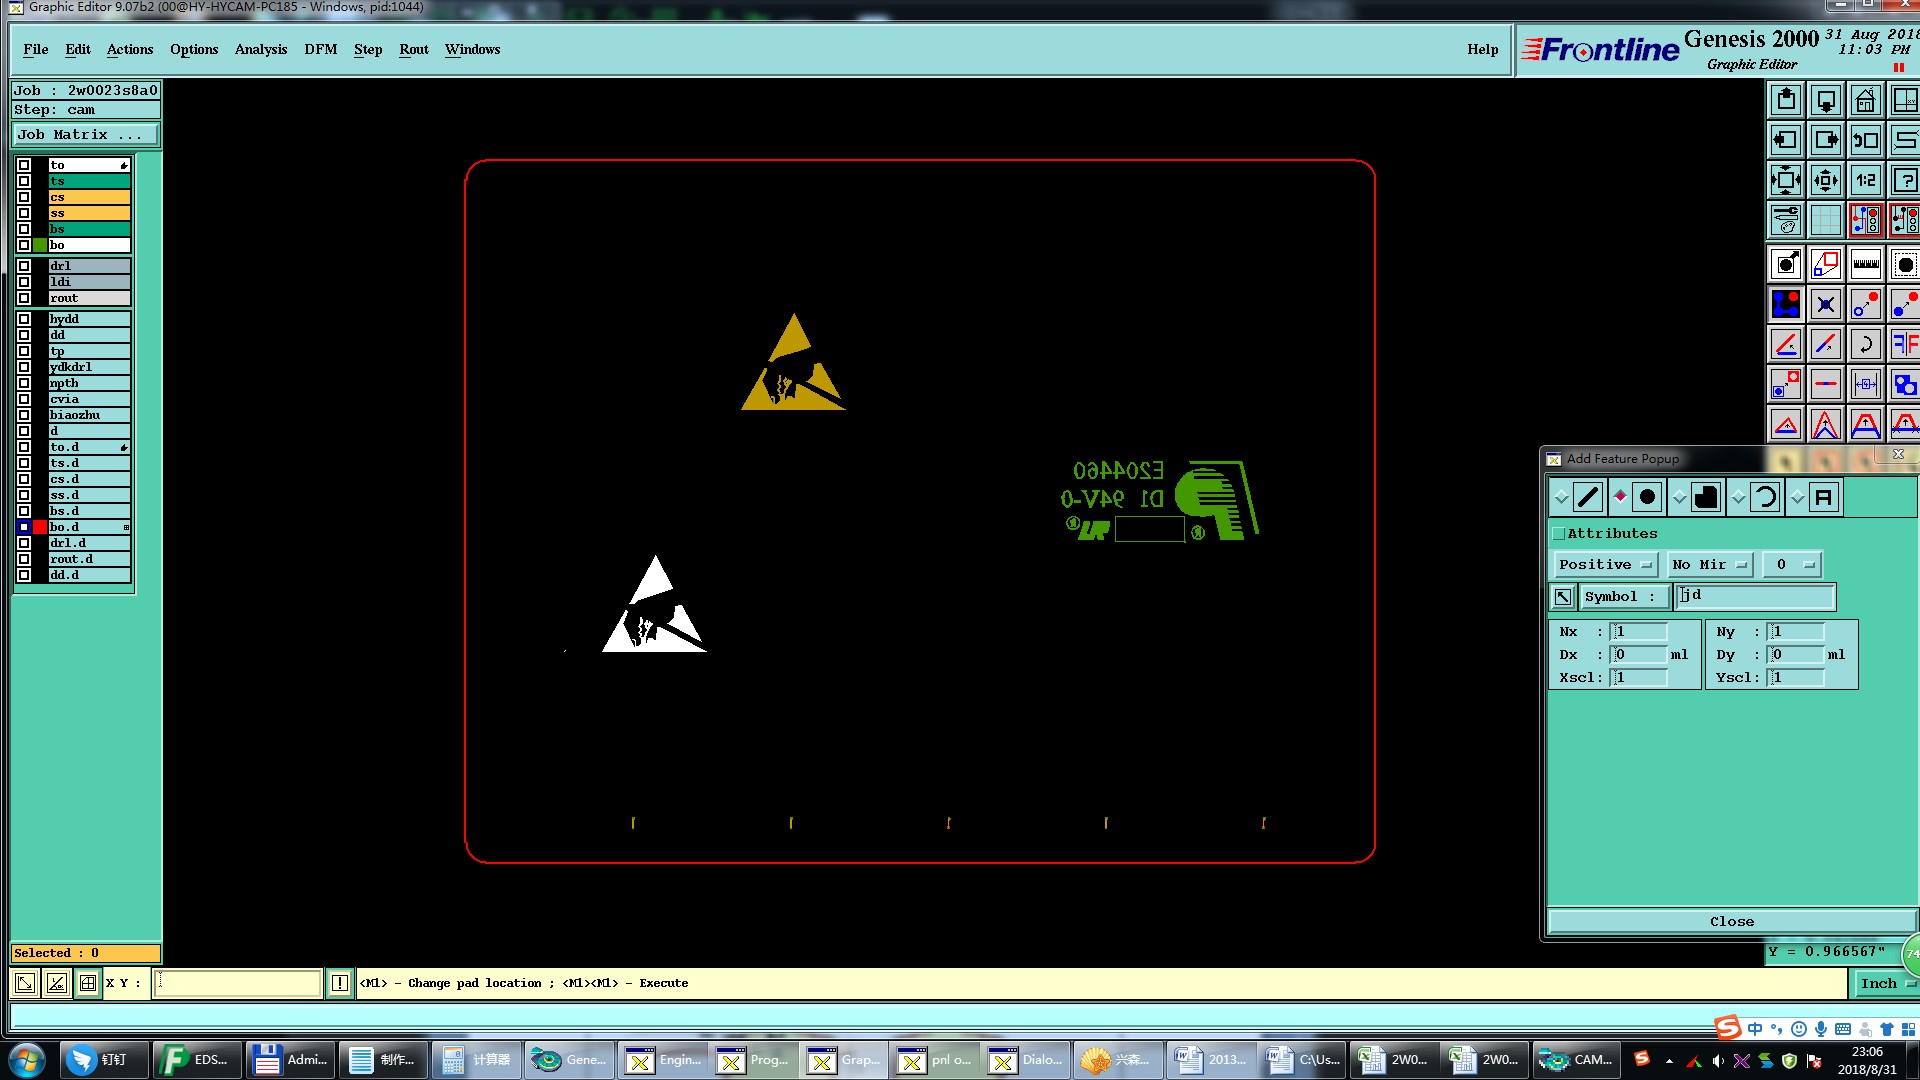Toggle the checkbox for layer bo.d
The width and height of the screenshot is (1920, 1080).
point(24,527)
